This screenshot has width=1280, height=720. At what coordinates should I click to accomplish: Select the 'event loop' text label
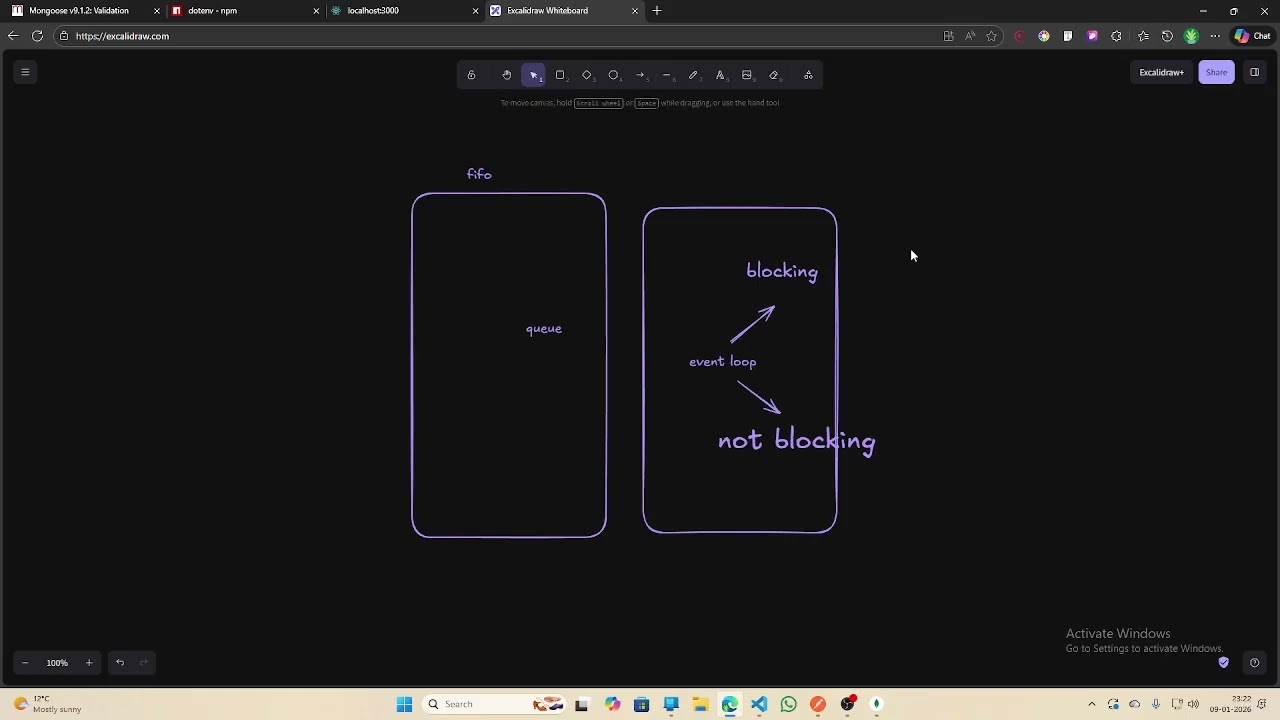[723, 362]
